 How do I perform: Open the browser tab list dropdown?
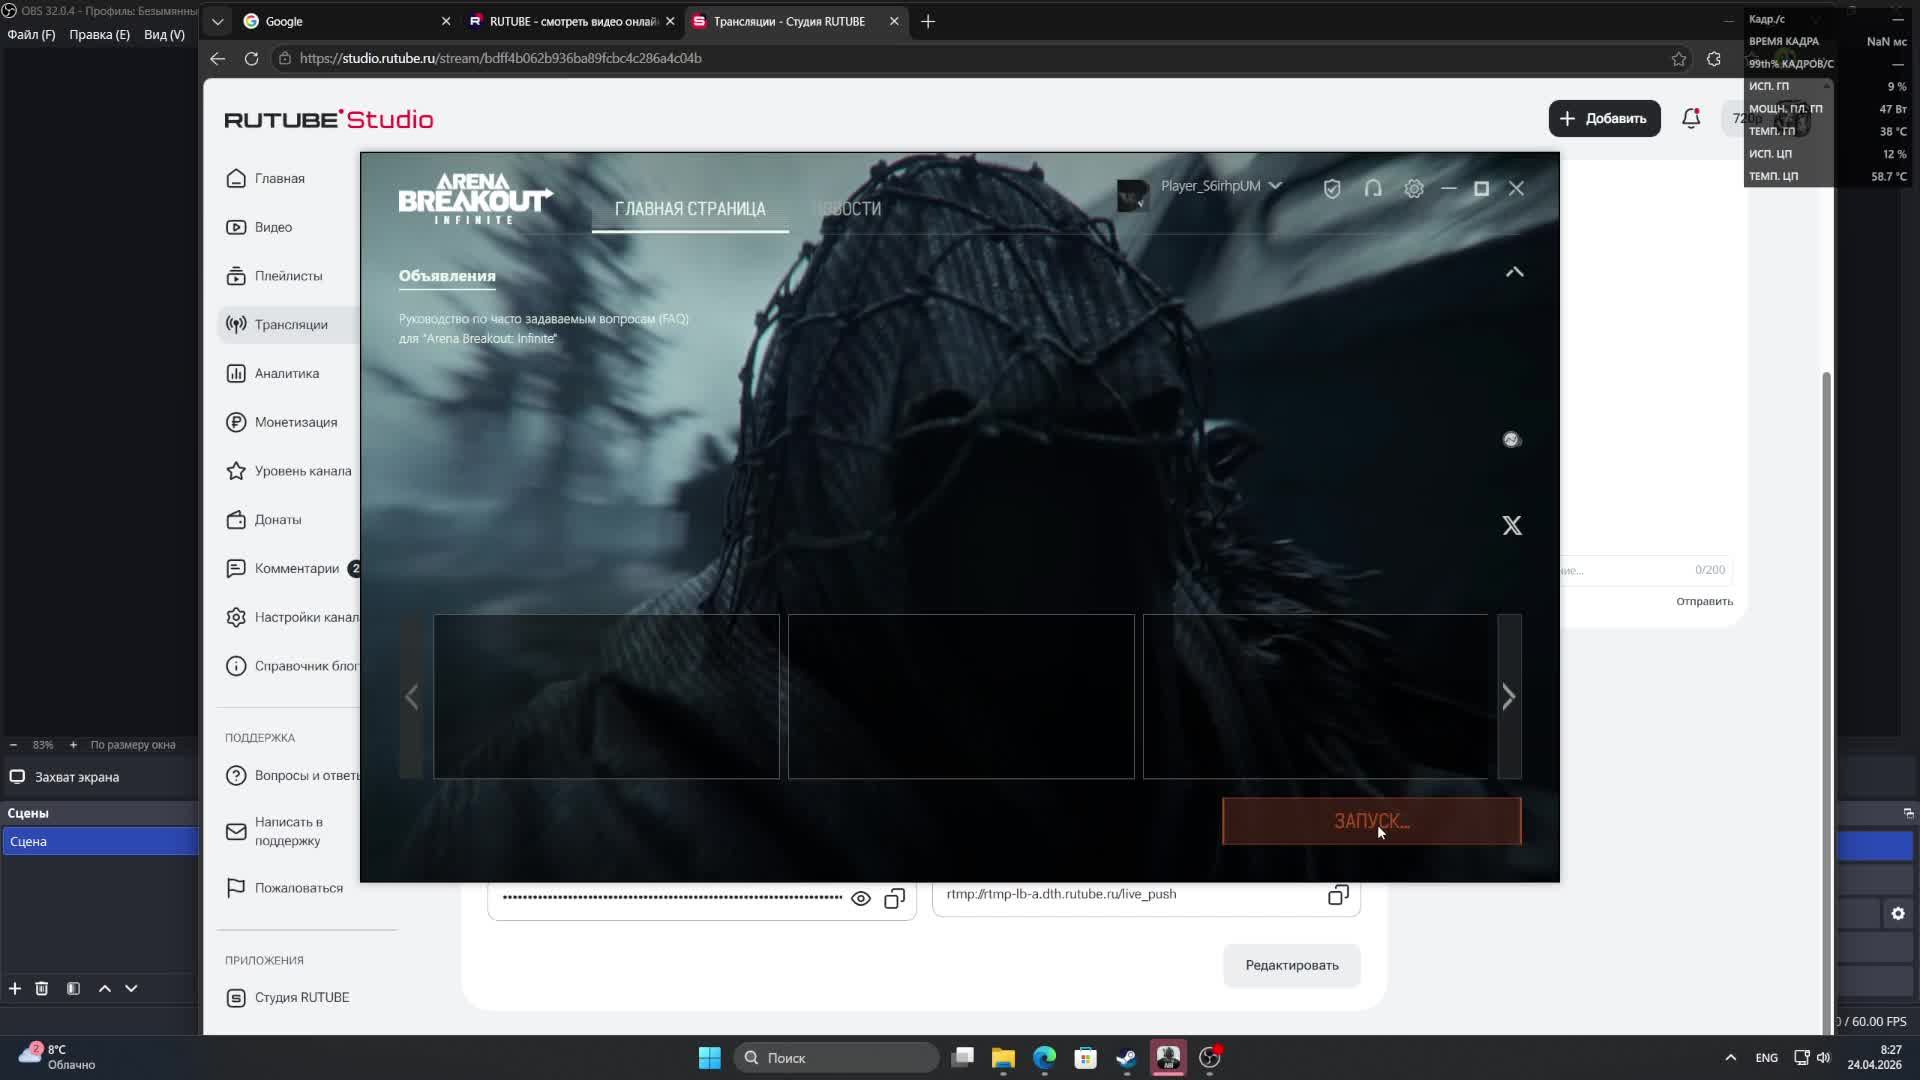click(x=217, y=21)
